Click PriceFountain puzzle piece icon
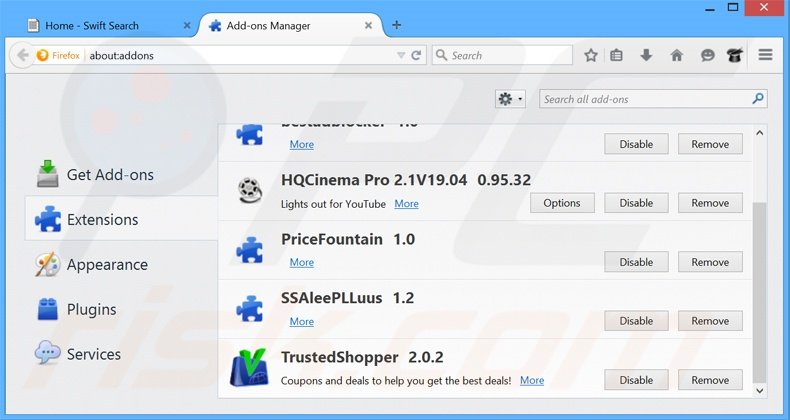The image size is (790, 420). [250, 250]
